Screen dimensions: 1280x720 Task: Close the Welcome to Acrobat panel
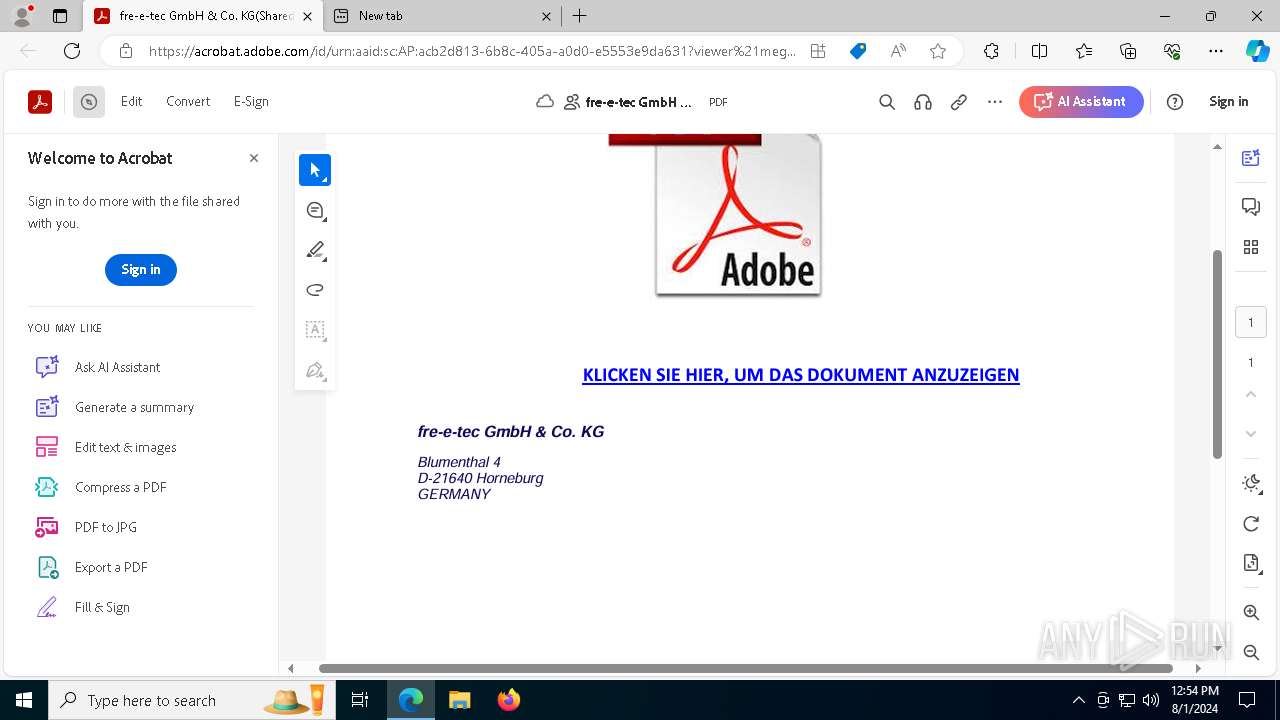tap(254, 158)
